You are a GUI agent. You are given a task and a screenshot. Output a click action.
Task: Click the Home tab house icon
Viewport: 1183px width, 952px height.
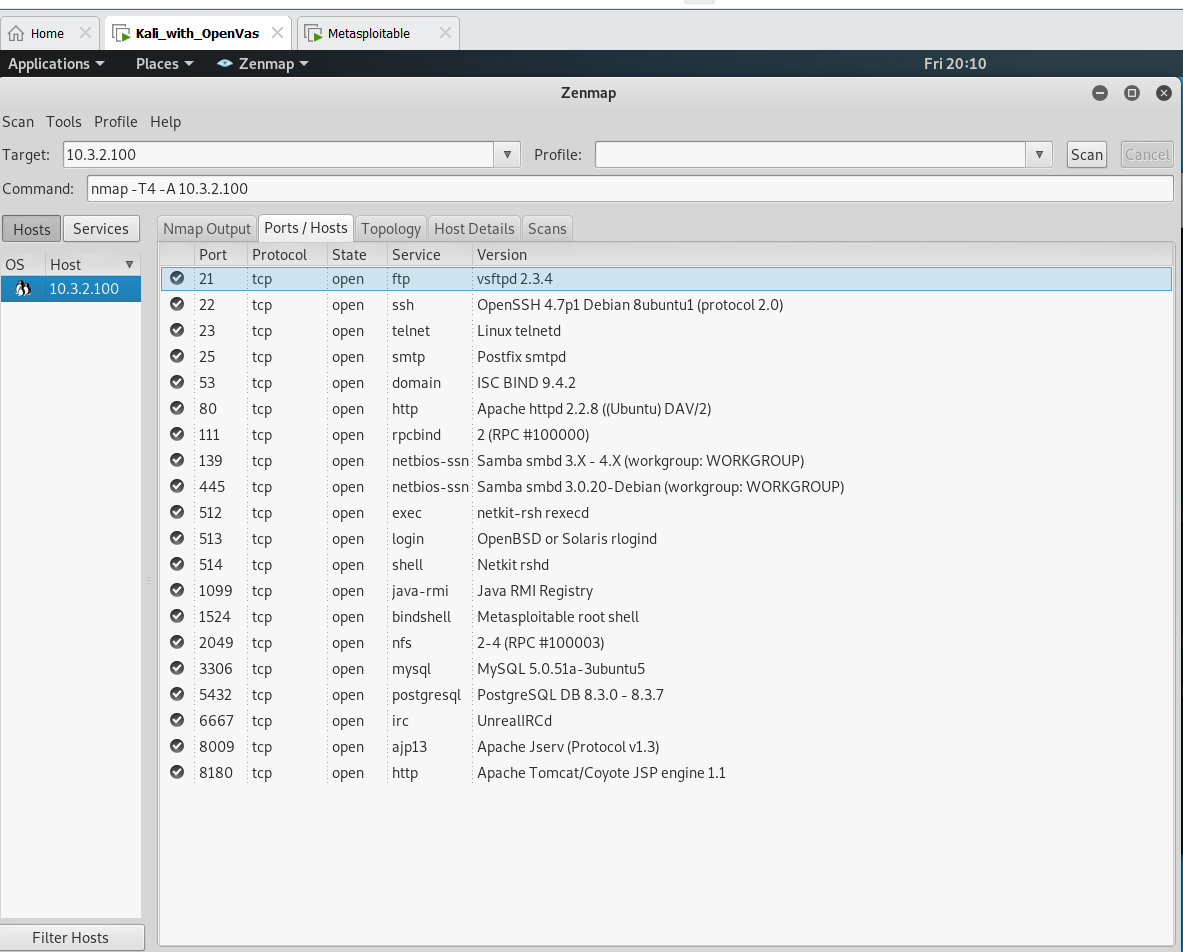pos(16,33)
